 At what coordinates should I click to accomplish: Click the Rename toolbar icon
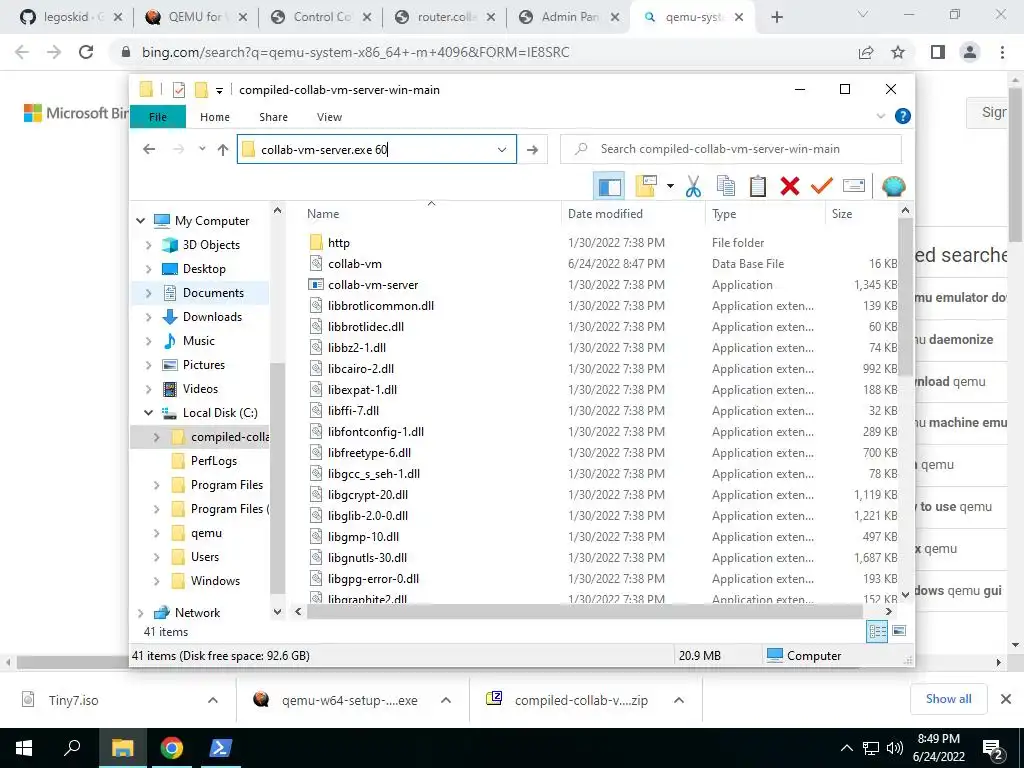click(x=854, y=186)
